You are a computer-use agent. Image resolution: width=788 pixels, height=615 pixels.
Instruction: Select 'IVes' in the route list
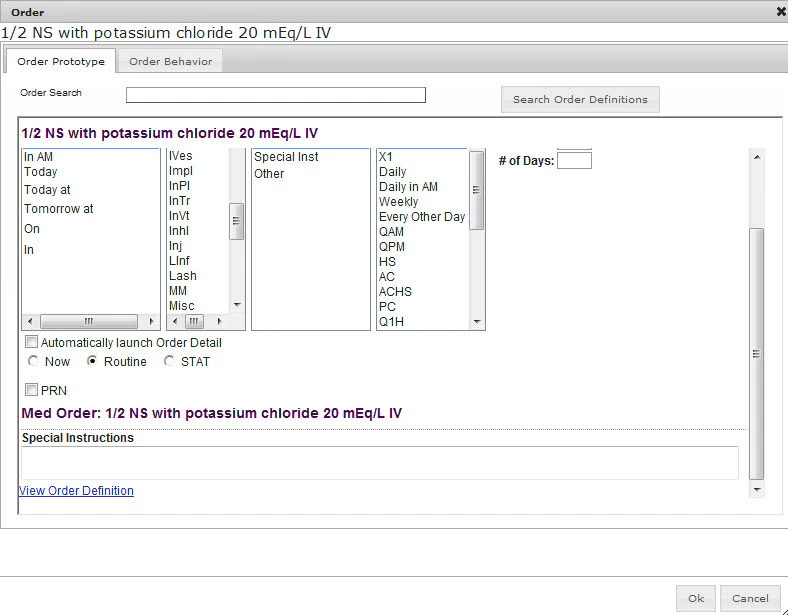[x=180, y=156]
